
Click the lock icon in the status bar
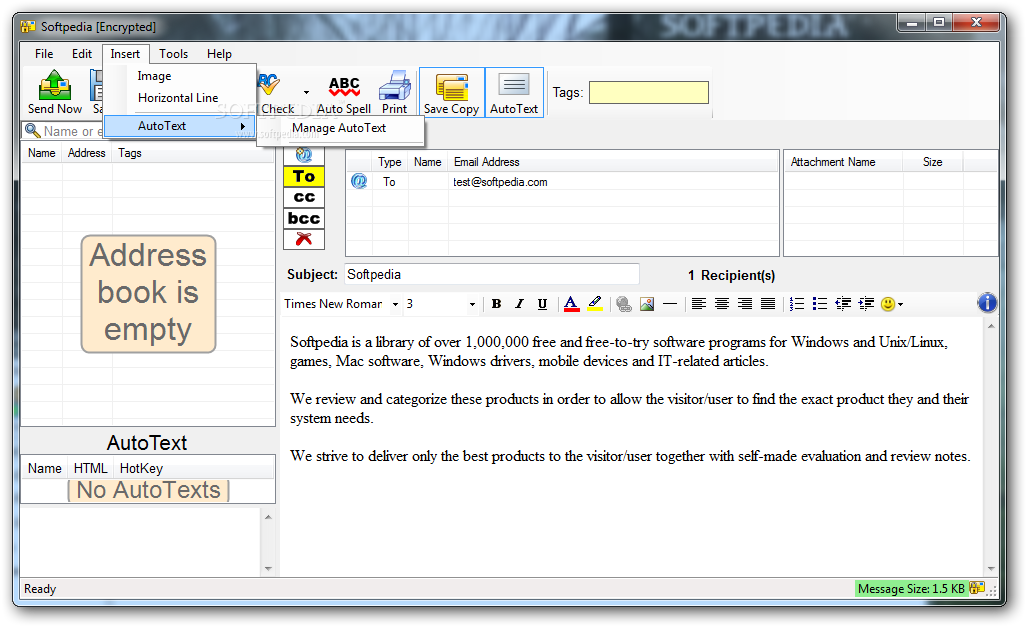point(977,588)
